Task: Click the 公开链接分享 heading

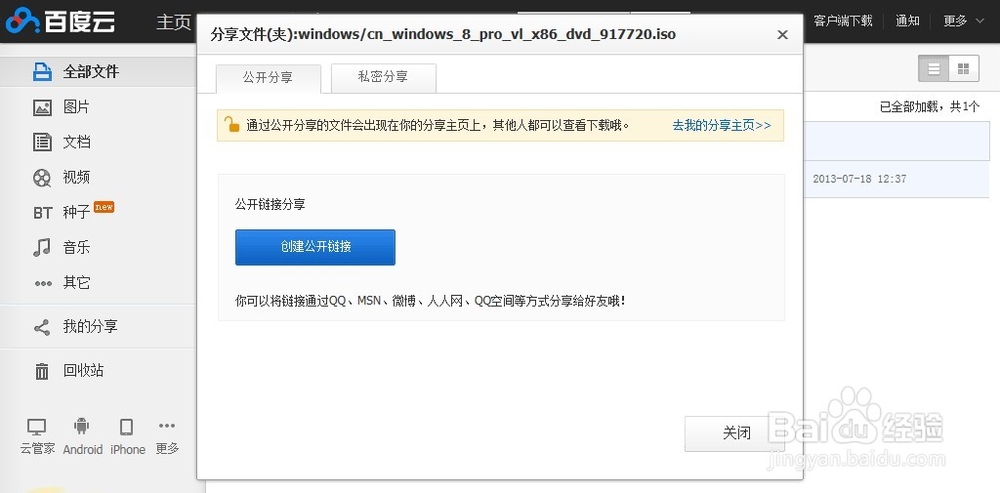Action: click(x=270, y=205)
